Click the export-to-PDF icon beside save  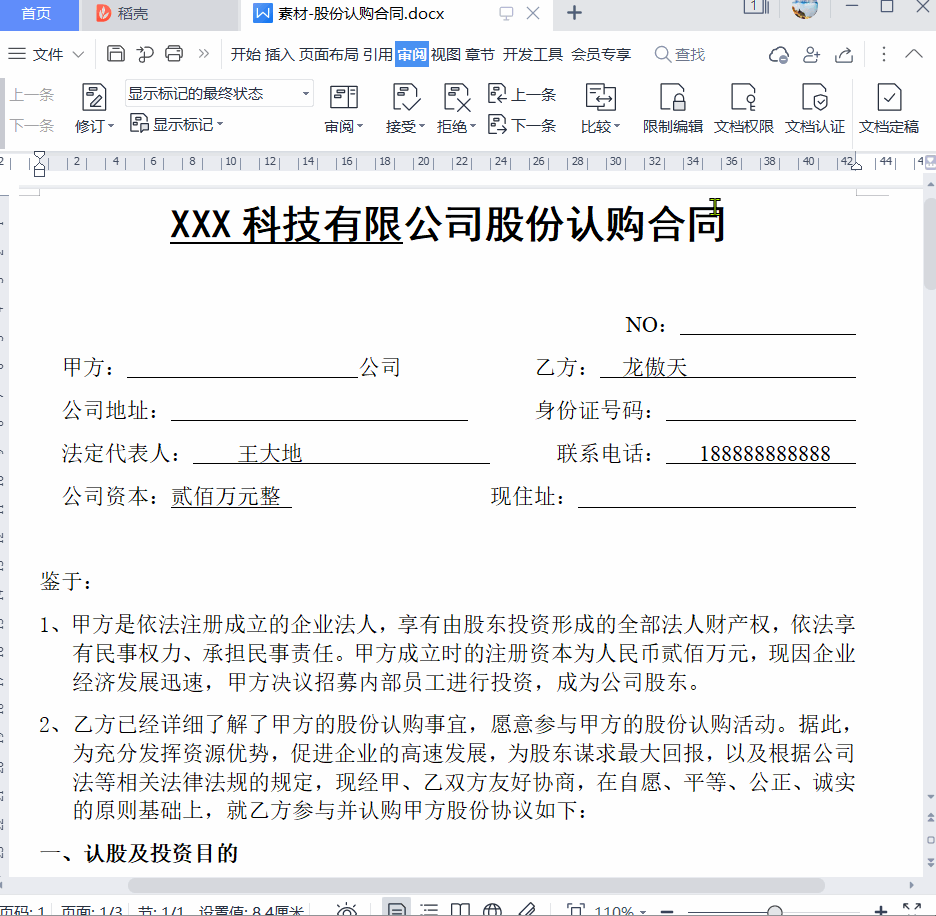tap(144, 54)
